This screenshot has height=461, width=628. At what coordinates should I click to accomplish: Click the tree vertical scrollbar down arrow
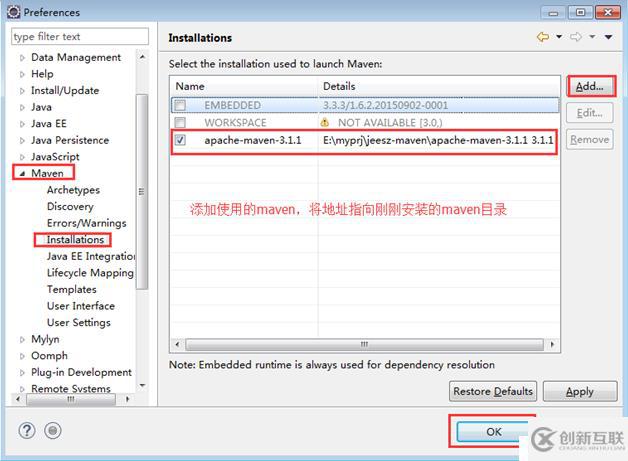point(142,385)
